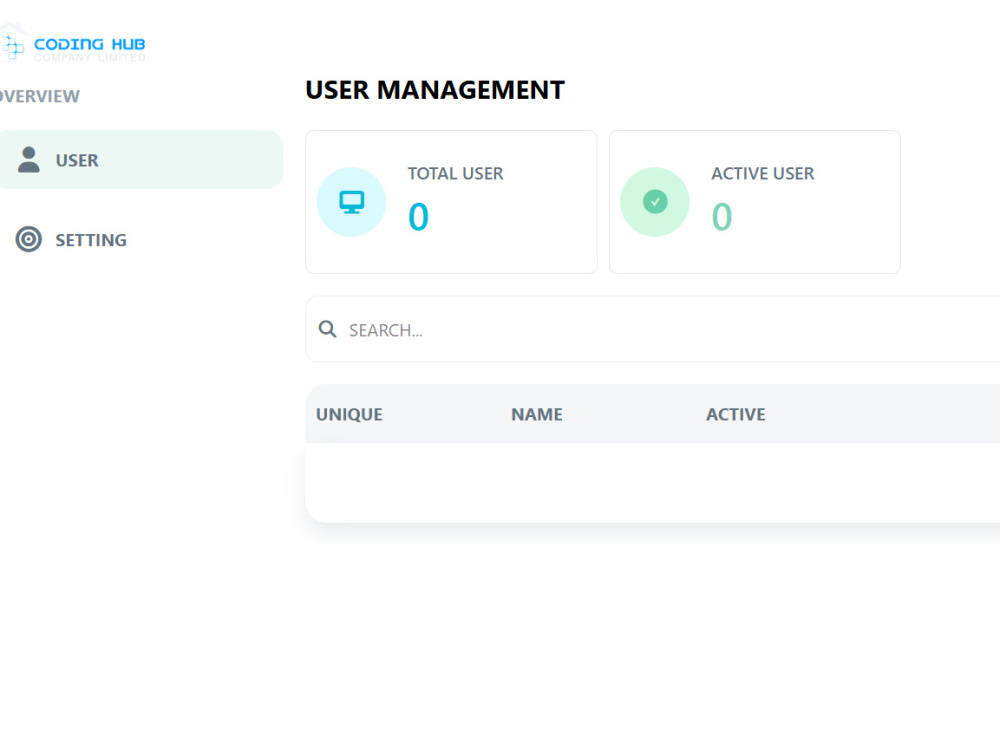Image resolution: width=1000 pixels, height=749 pixels.
Task: Focus the SEARCH... input field
Action: 670,330
